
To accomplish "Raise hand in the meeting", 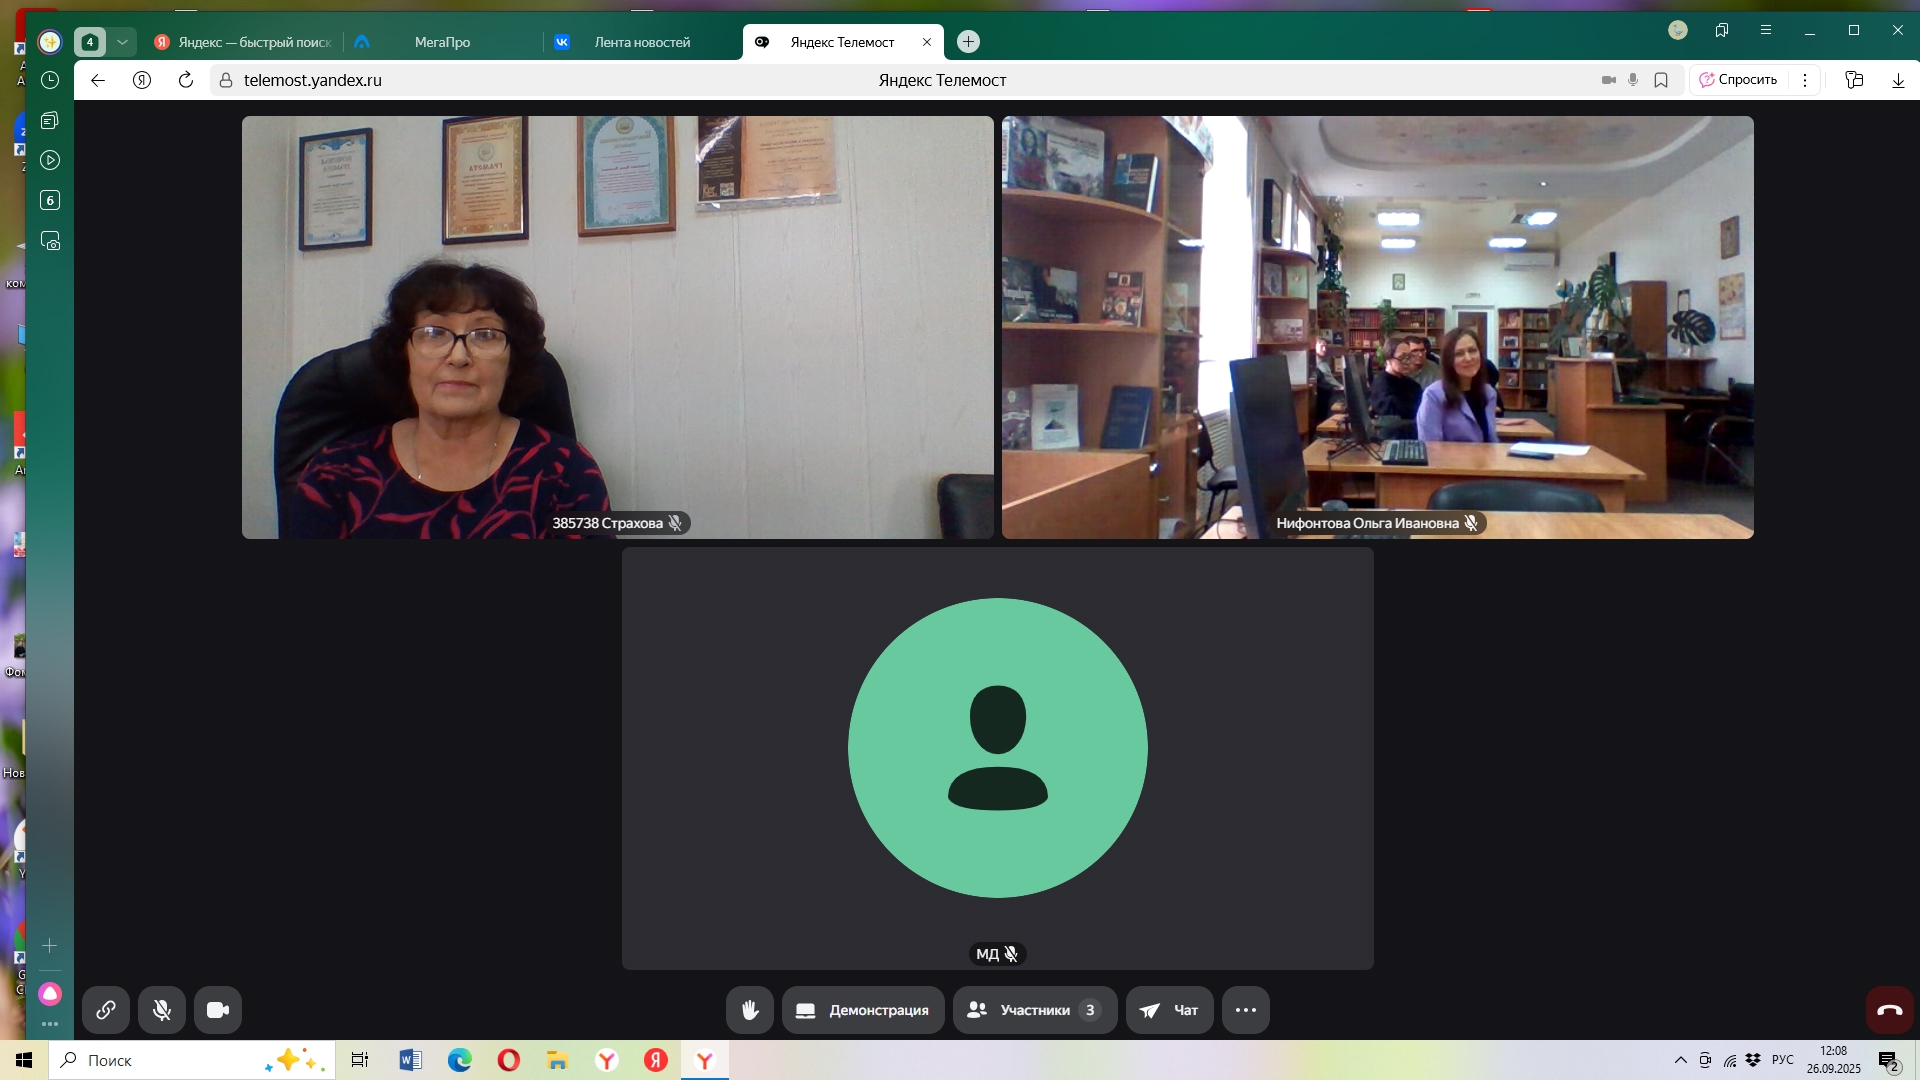I will click(x=750, y=1010).
